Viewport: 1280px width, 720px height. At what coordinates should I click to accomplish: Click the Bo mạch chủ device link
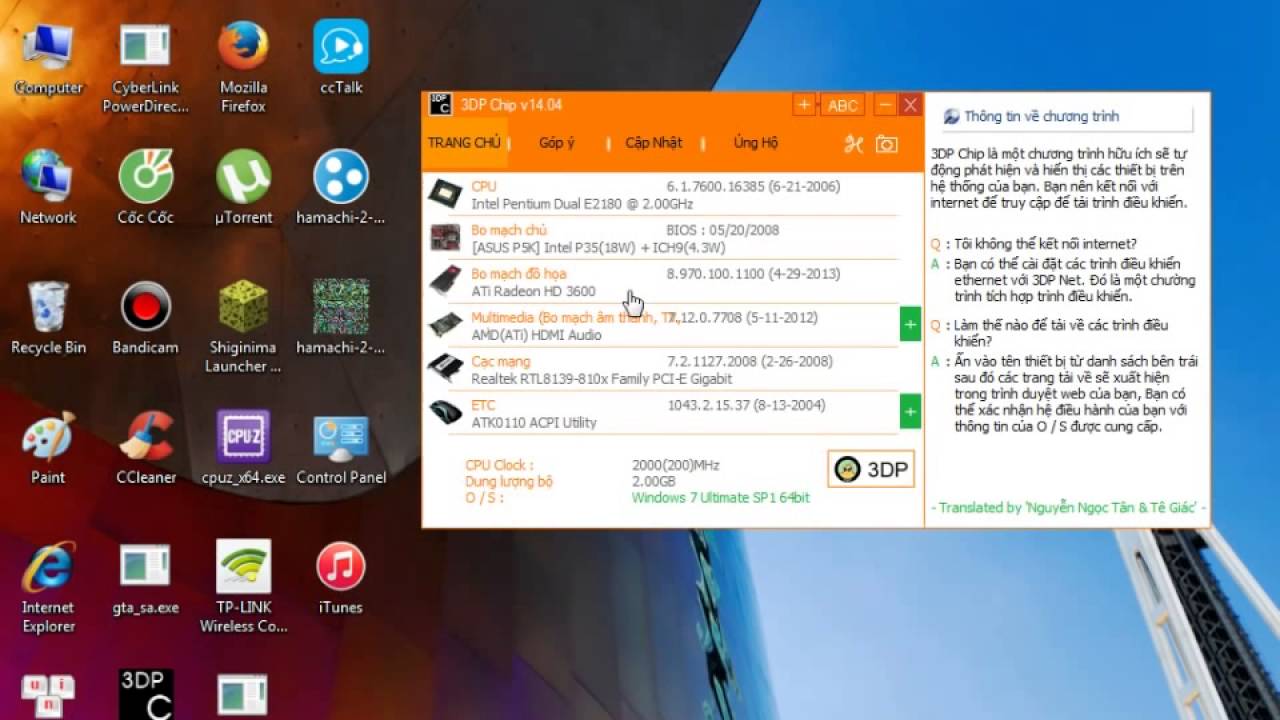pyautogui.click(x=509, y=230)
